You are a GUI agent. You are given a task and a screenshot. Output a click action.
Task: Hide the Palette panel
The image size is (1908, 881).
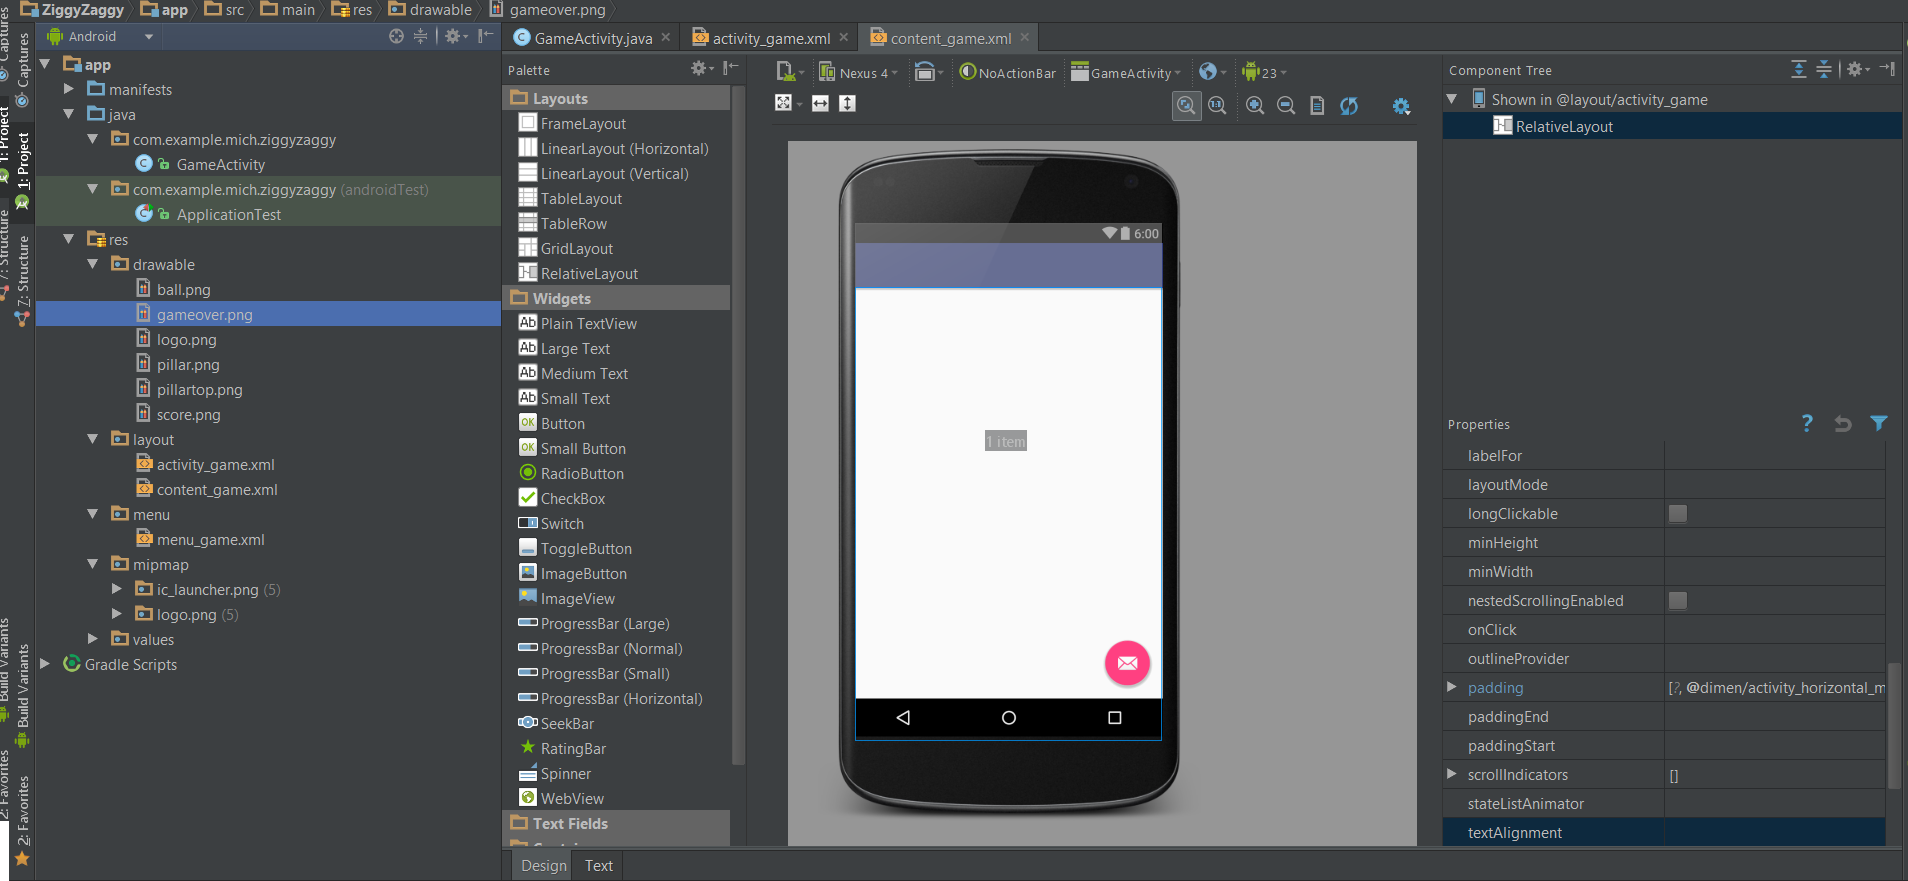point(731,68)
